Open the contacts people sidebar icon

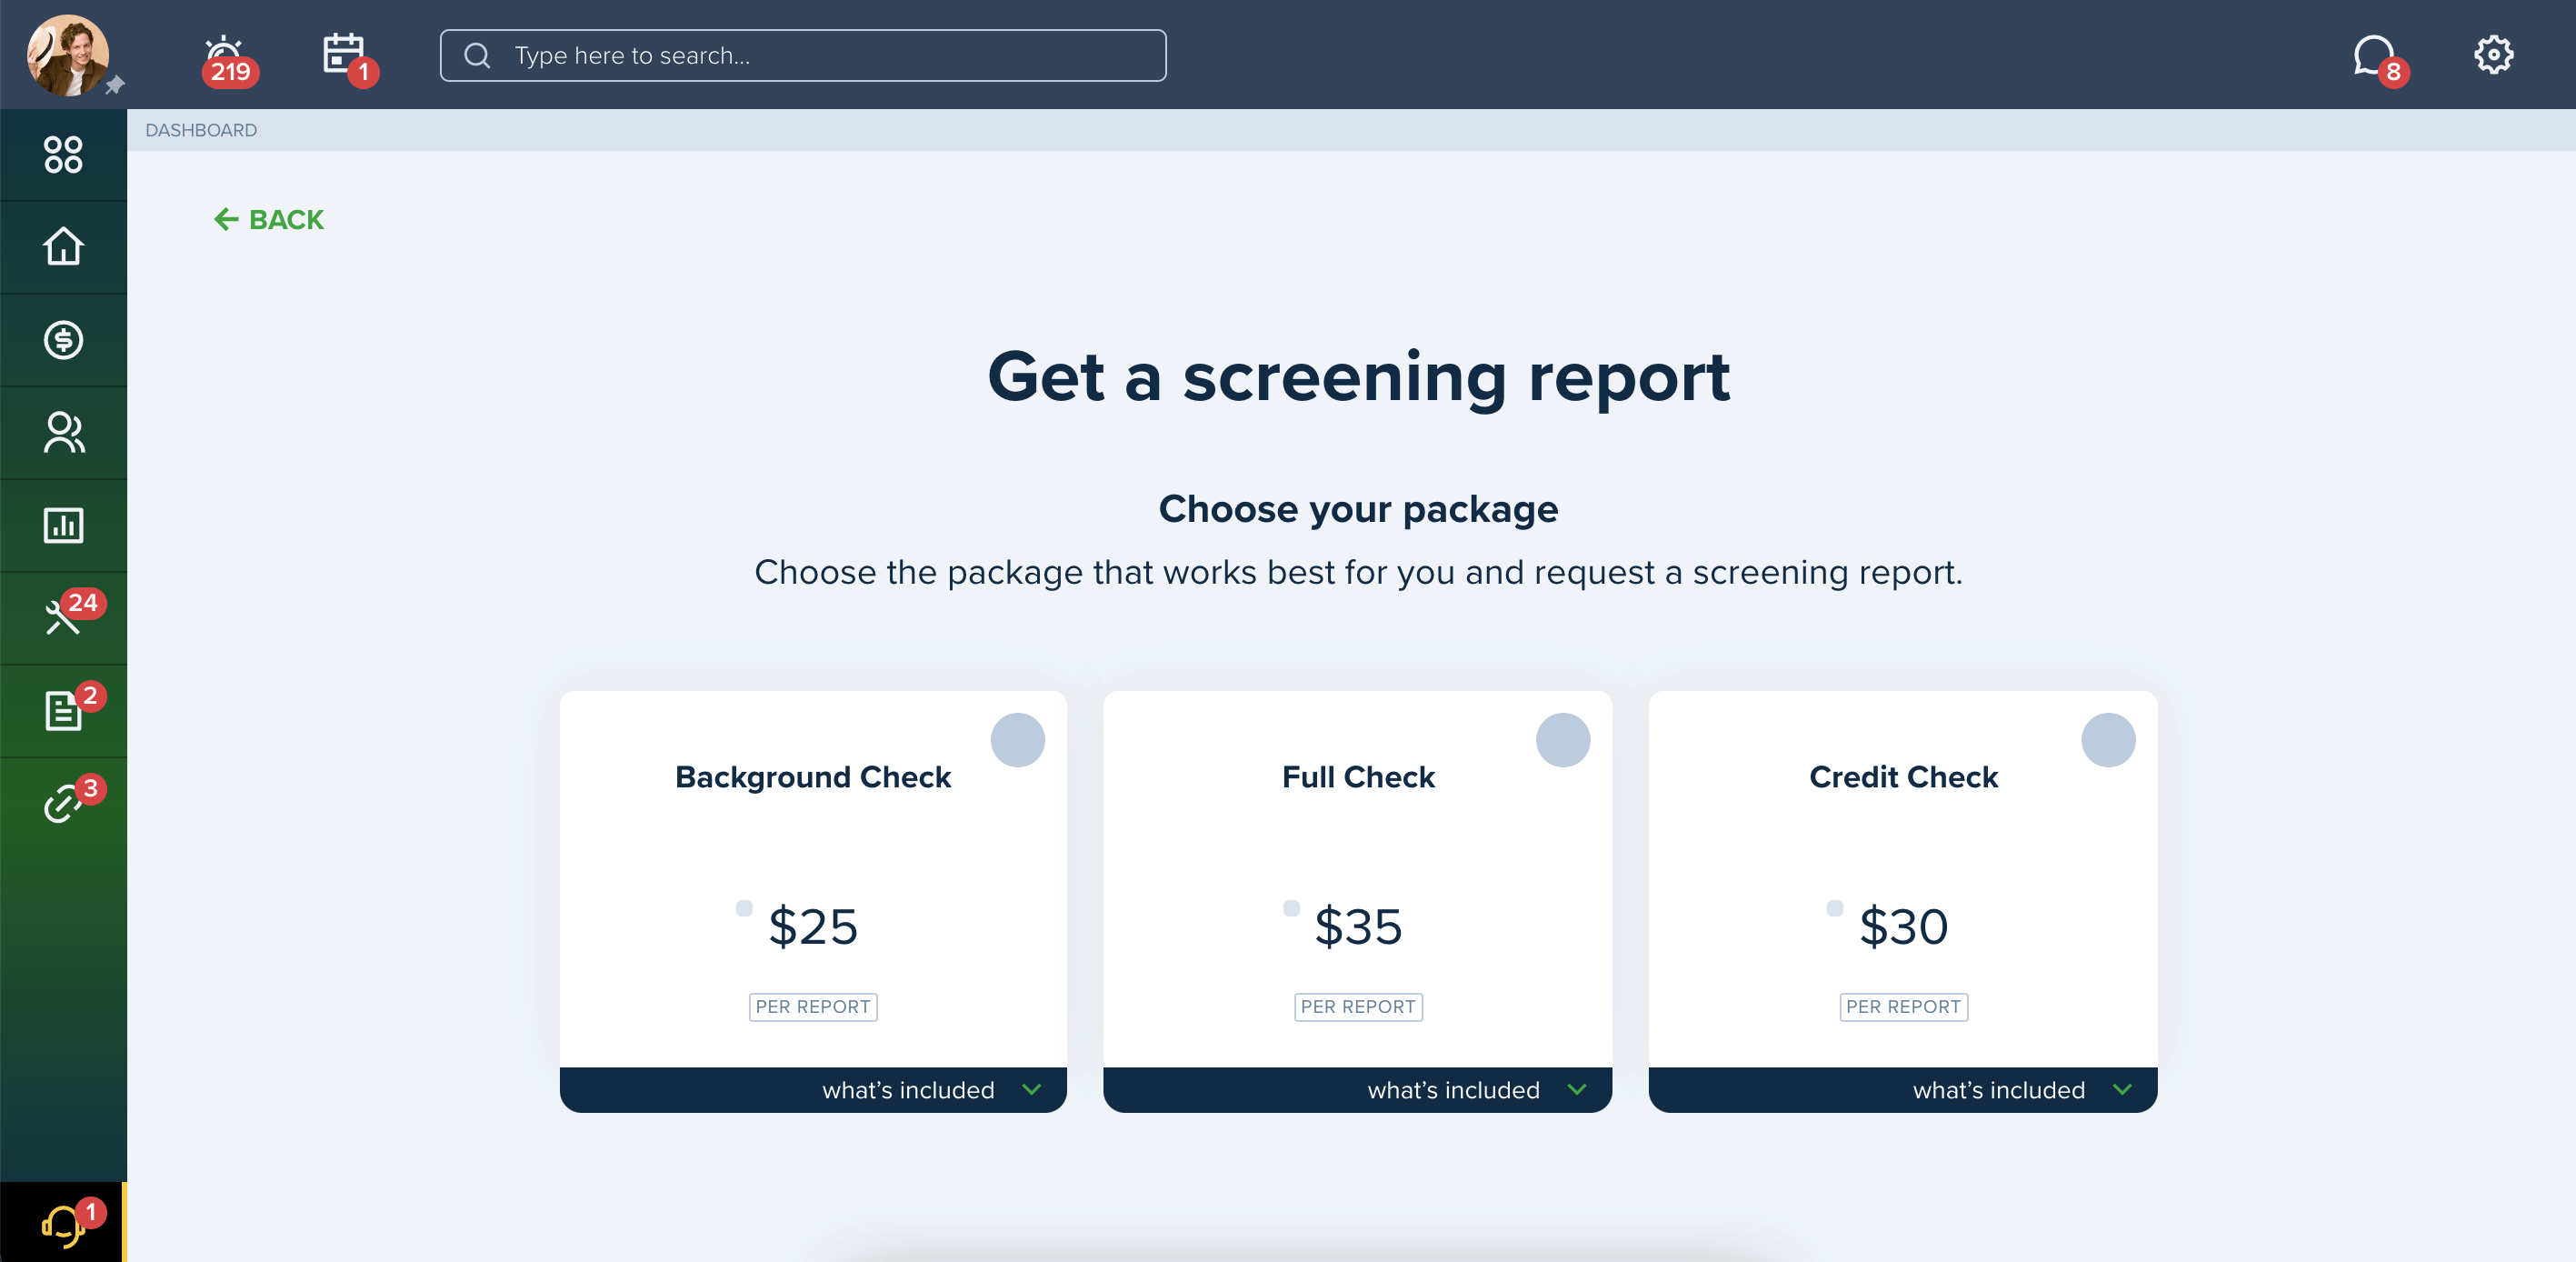[63, 433]
